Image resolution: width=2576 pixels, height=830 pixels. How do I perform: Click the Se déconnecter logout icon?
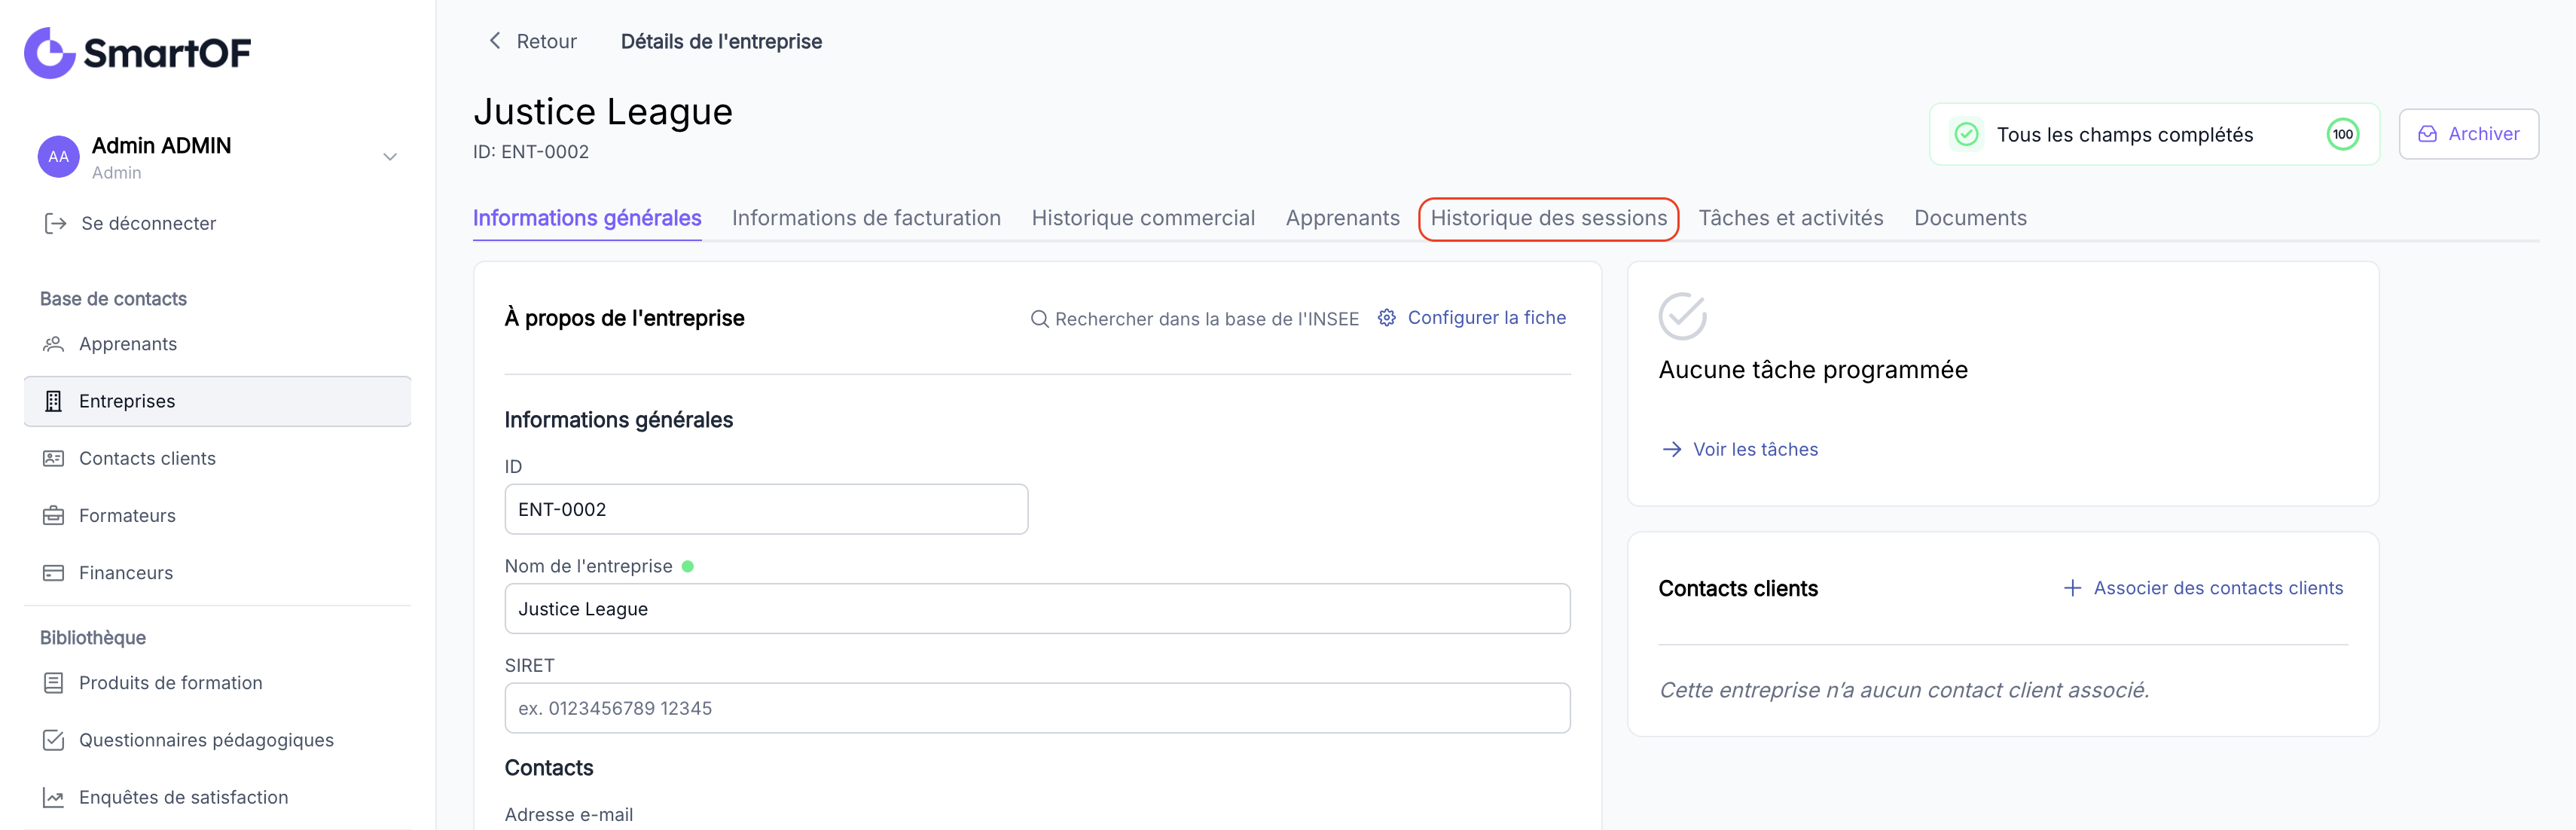pos(56,224)
